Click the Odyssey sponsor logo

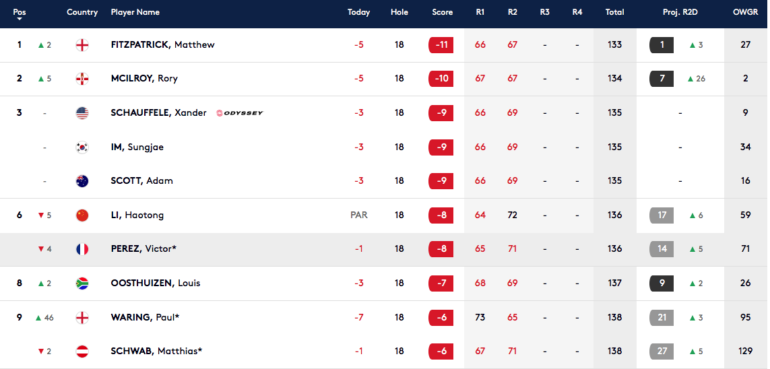coord(240,113)
